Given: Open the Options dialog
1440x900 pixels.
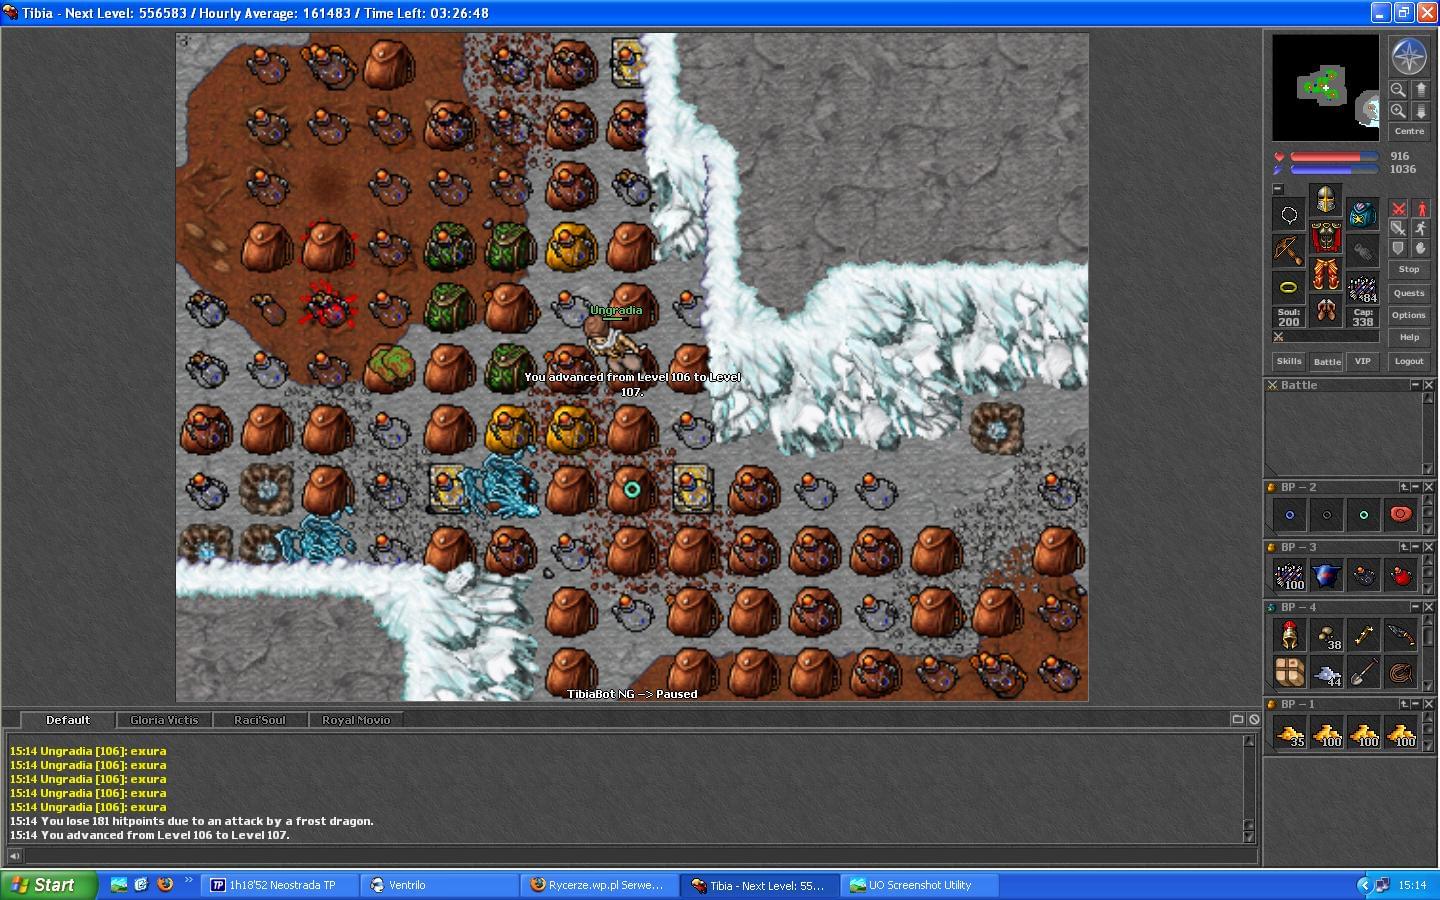Looking at the screenshot, I should coord(1409,315).
